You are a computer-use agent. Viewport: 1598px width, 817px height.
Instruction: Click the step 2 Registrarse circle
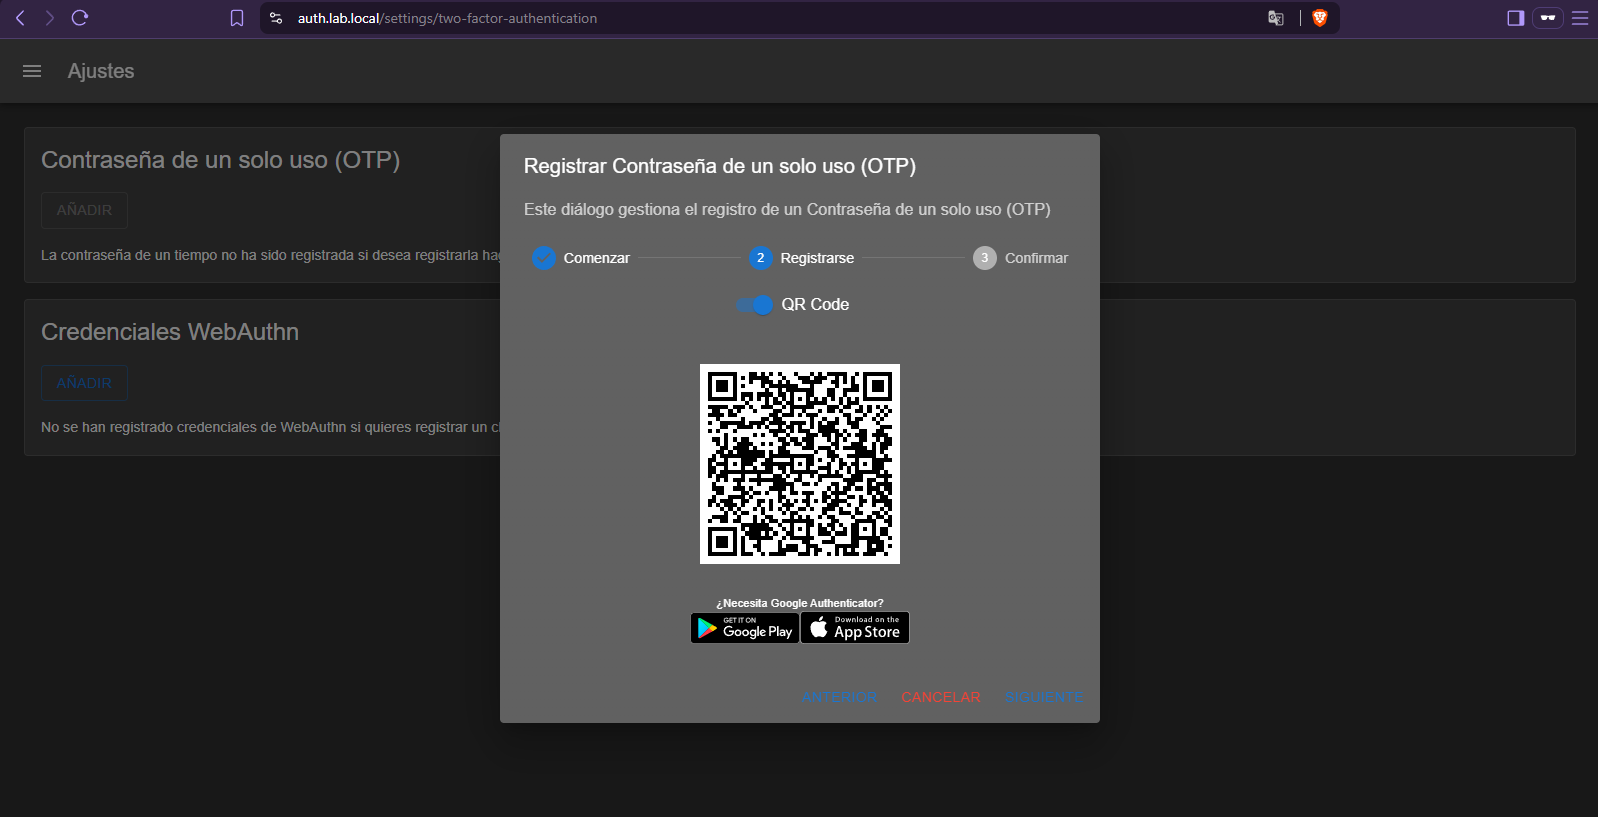pos(761,258)
